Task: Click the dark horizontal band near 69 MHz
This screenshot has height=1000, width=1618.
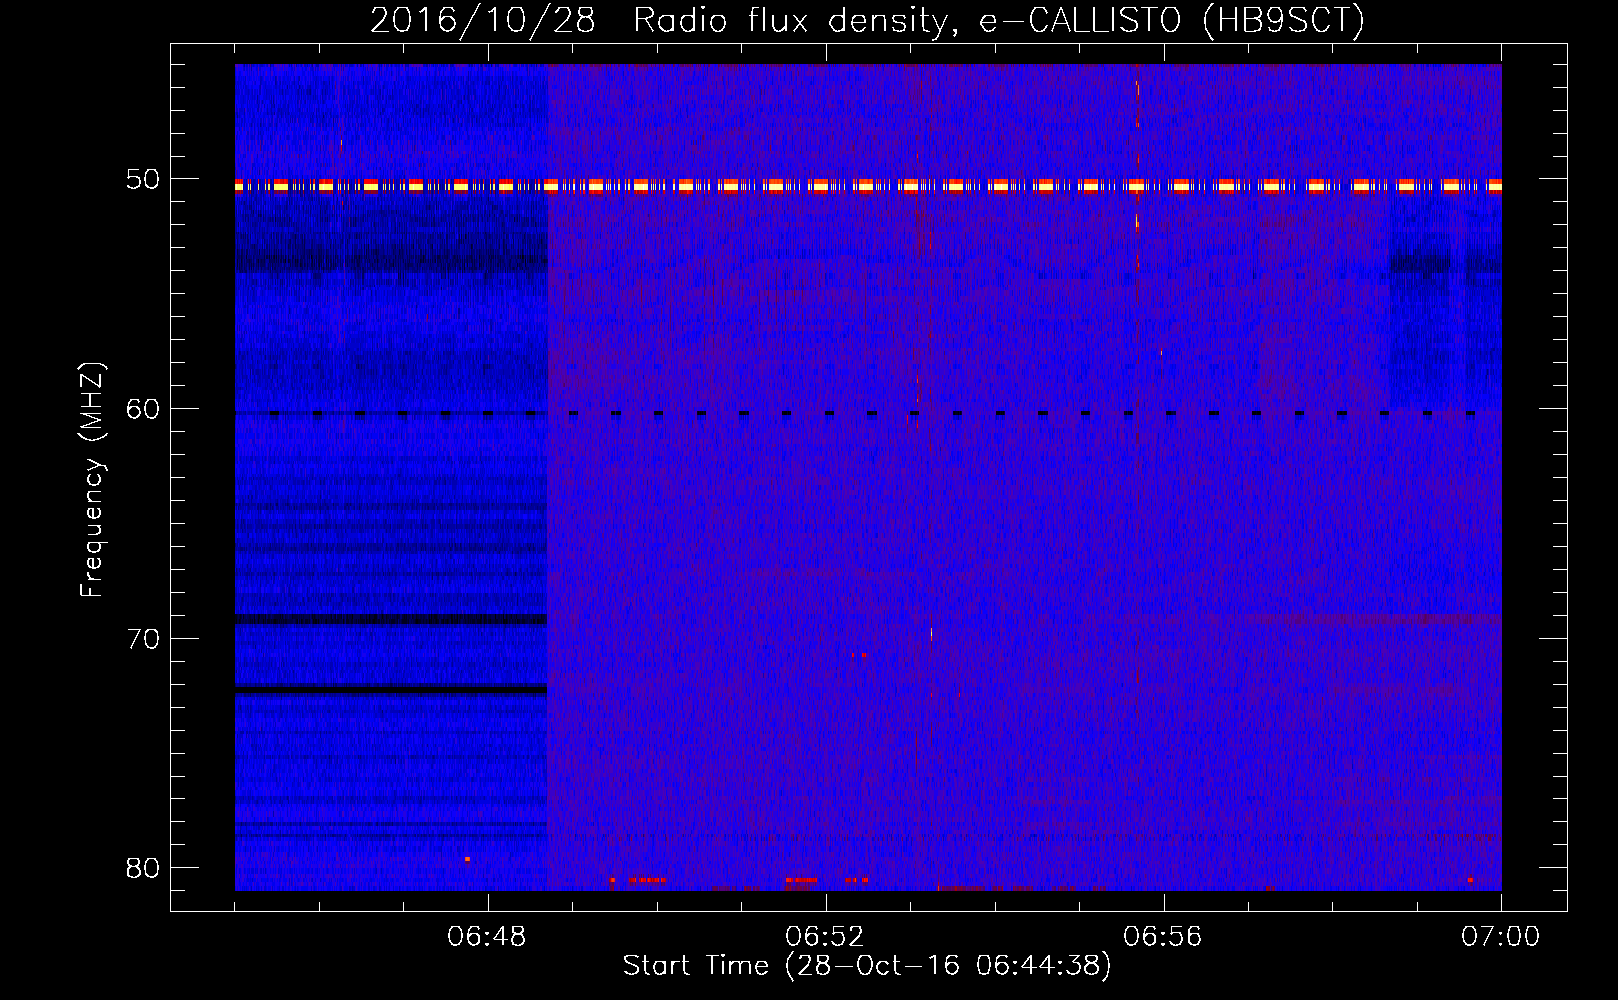Action: point(391,620)
